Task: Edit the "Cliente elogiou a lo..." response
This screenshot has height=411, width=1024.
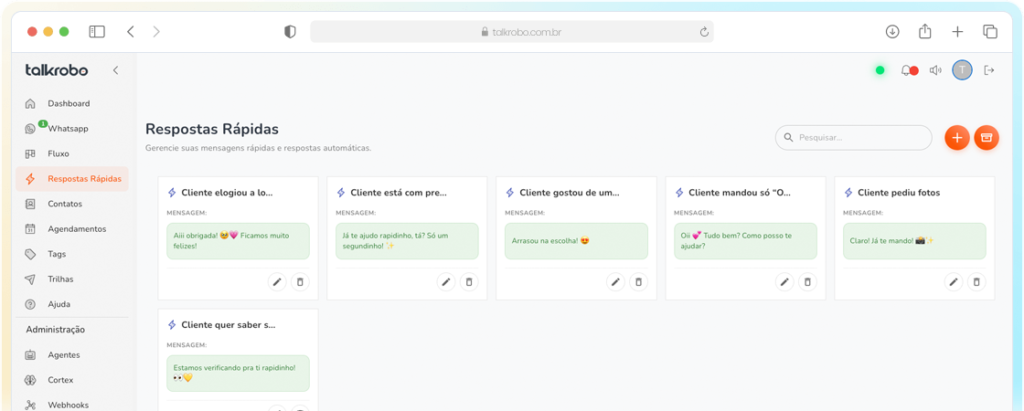Action: pyautogui.click(x=277, y=282)
